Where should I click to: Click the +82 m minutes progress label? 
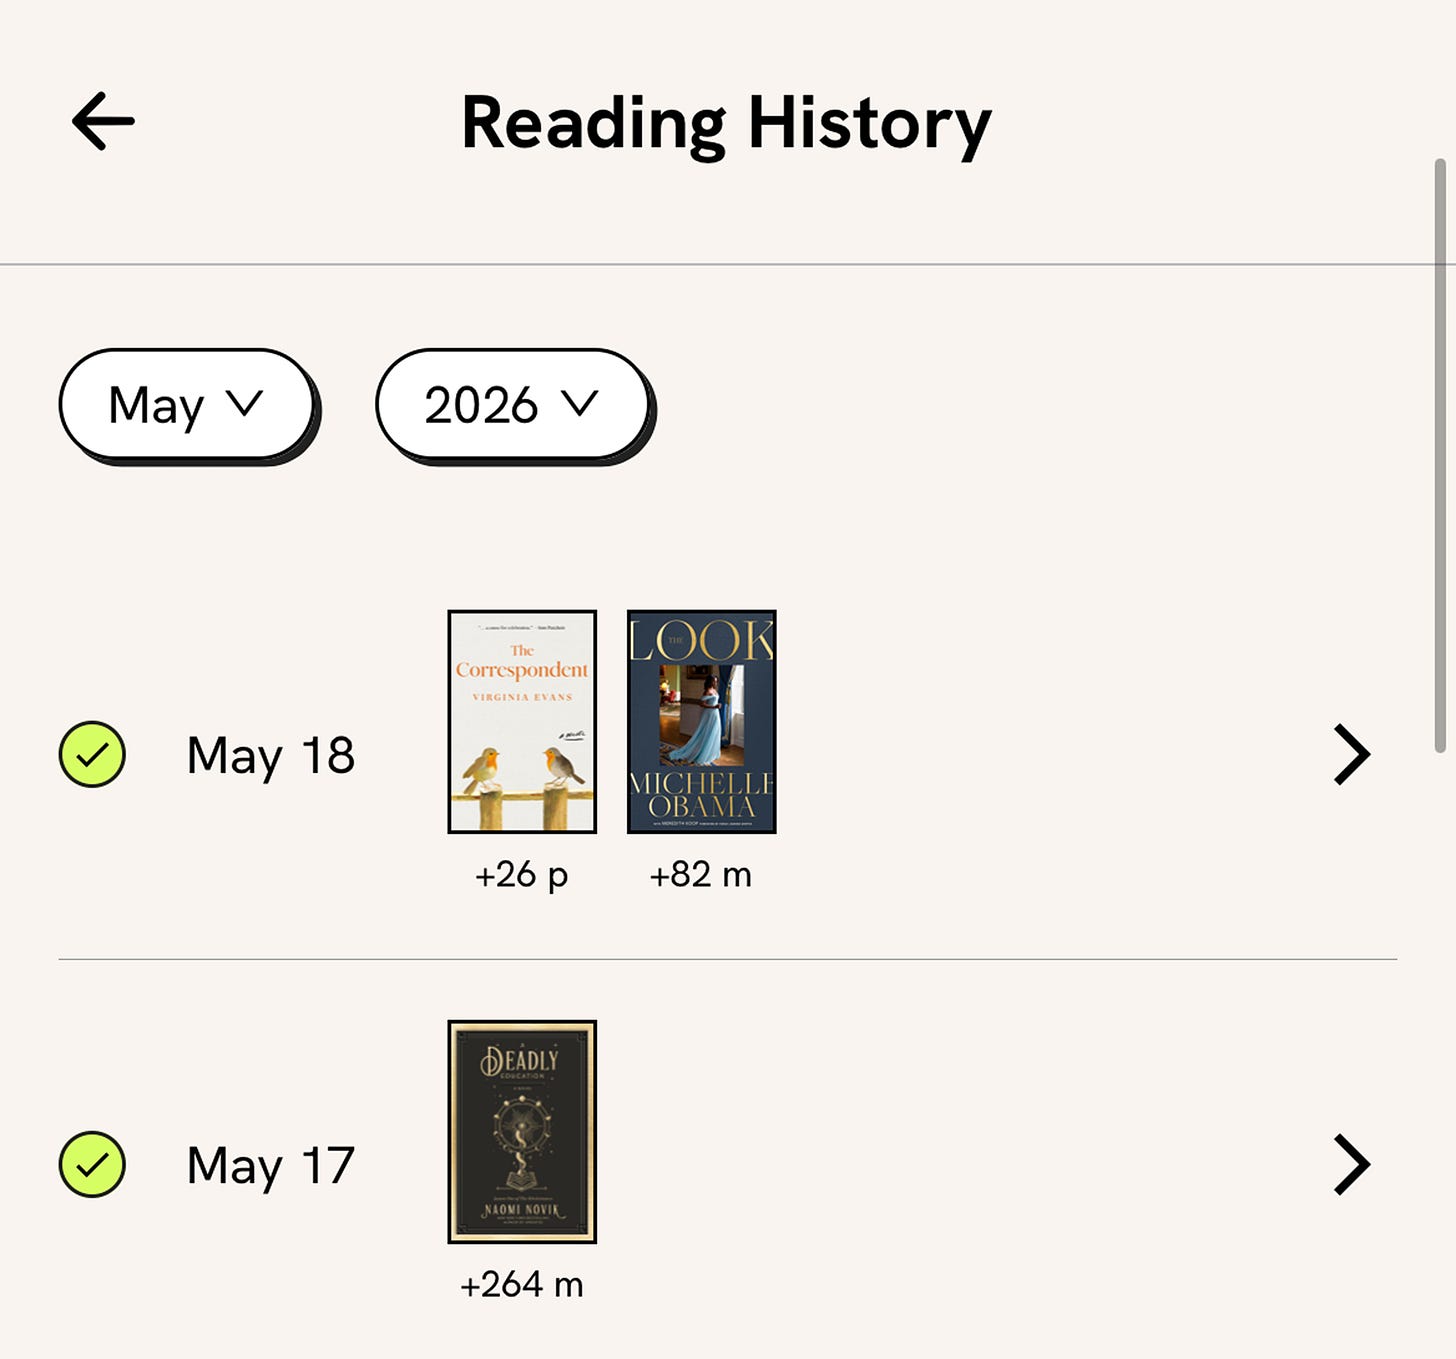pos(701,875)
